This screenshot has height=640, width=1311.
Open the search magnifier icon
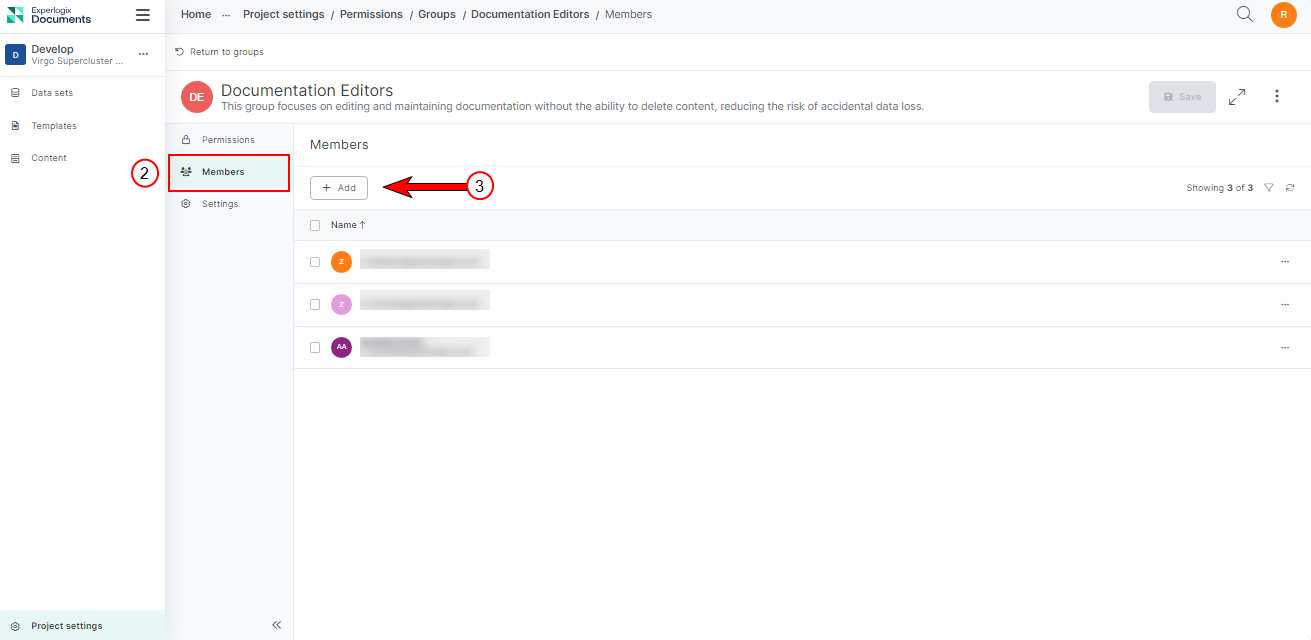pos(1244,14)
